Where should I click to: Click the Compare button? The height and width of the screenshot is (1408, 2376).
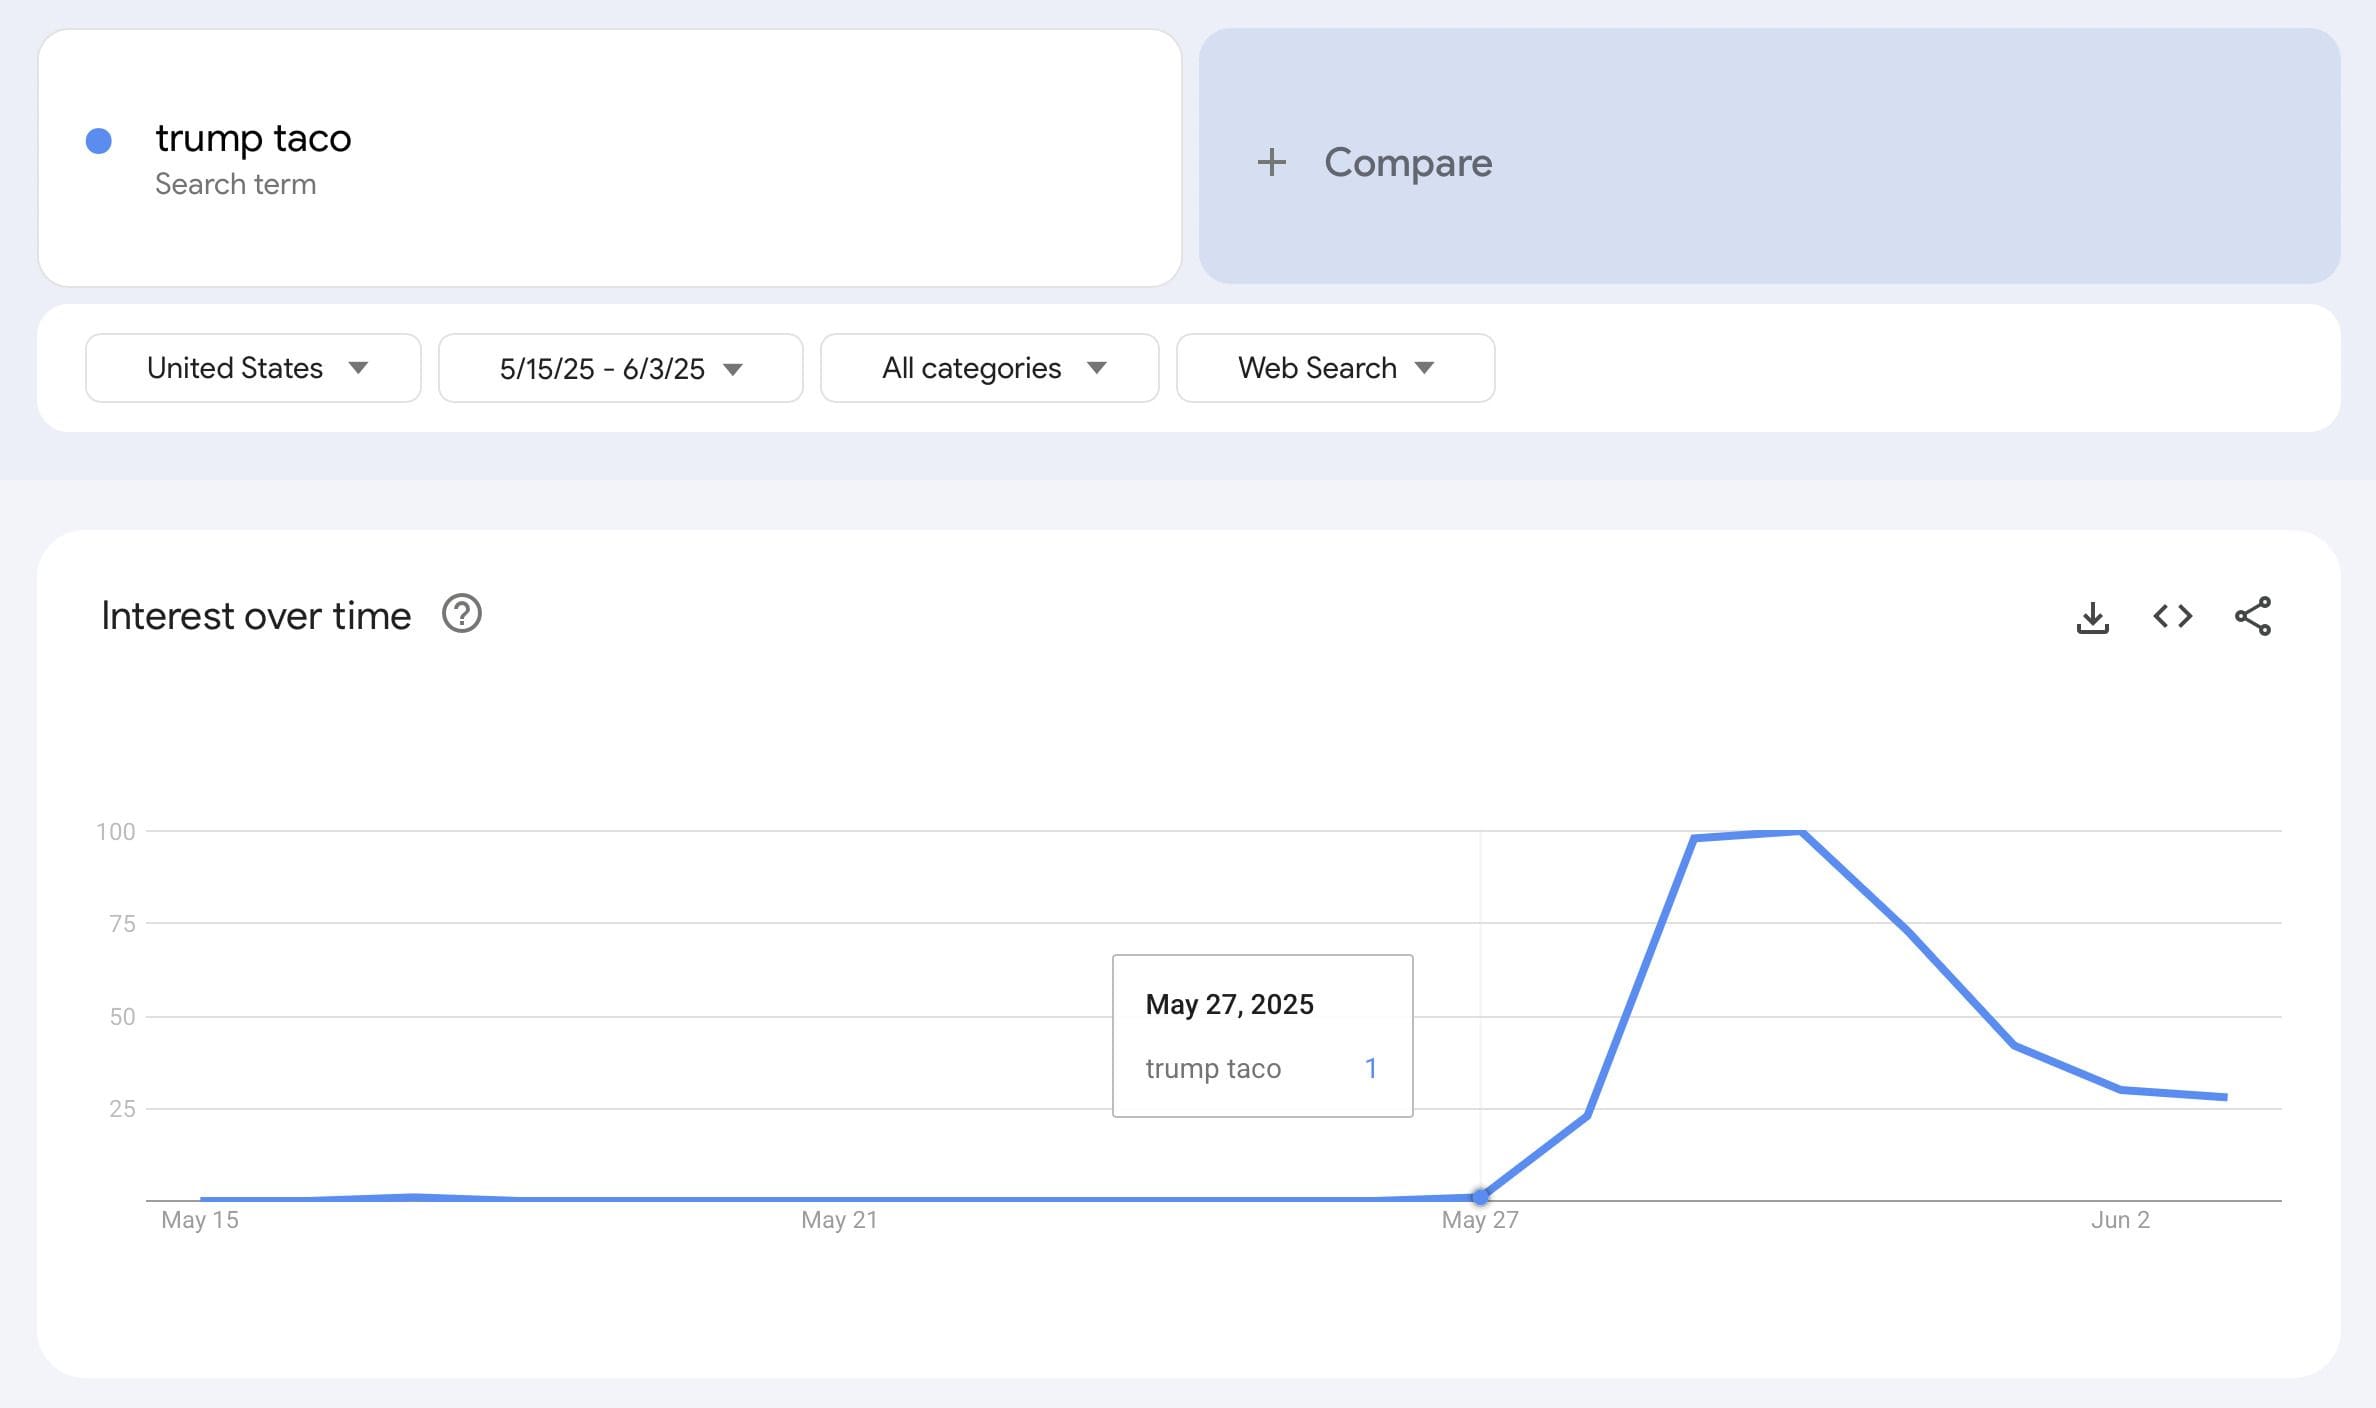[1407, 162]
